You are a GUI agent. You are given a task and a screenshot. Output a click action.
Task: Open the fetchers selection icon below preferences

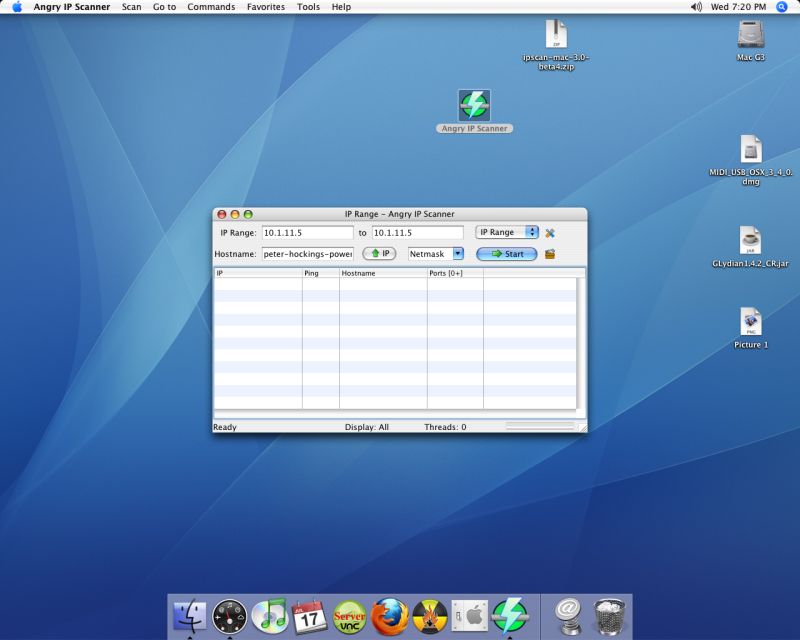point(549,254)
